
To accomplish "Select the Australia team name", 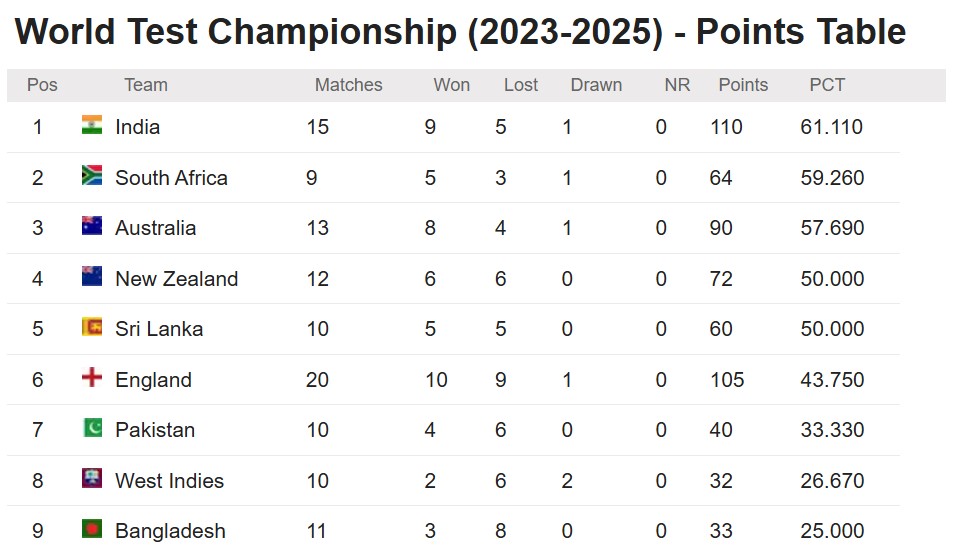I will 155,228.
